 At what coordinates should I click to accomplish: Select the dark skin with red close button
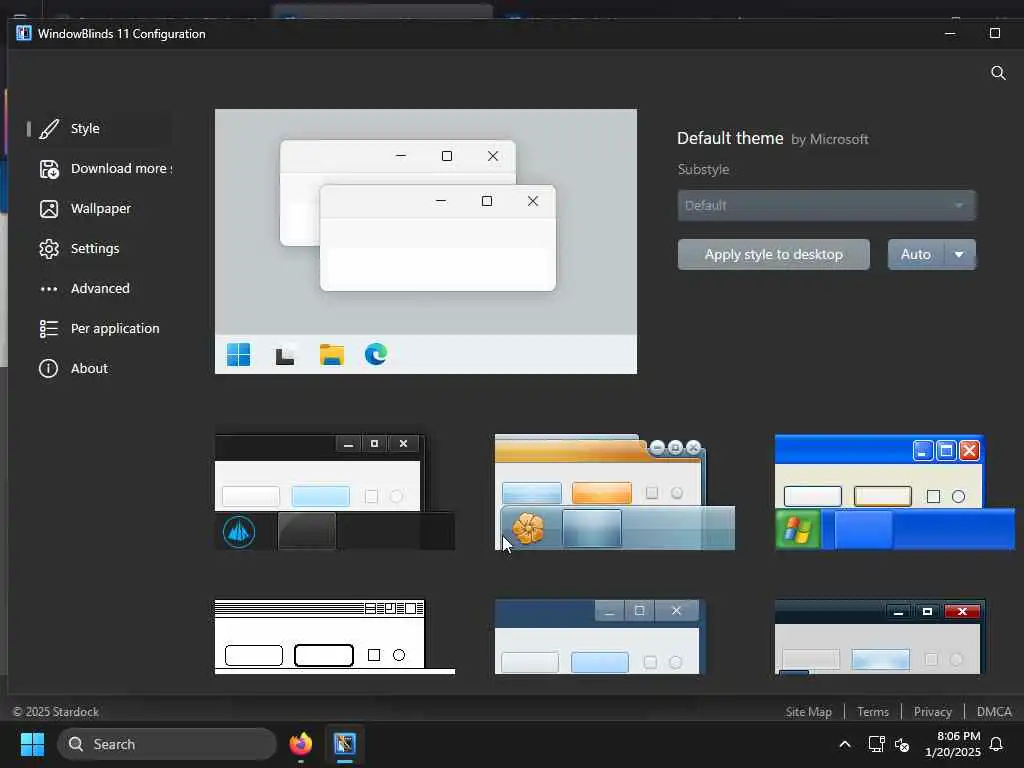[879, 637]
